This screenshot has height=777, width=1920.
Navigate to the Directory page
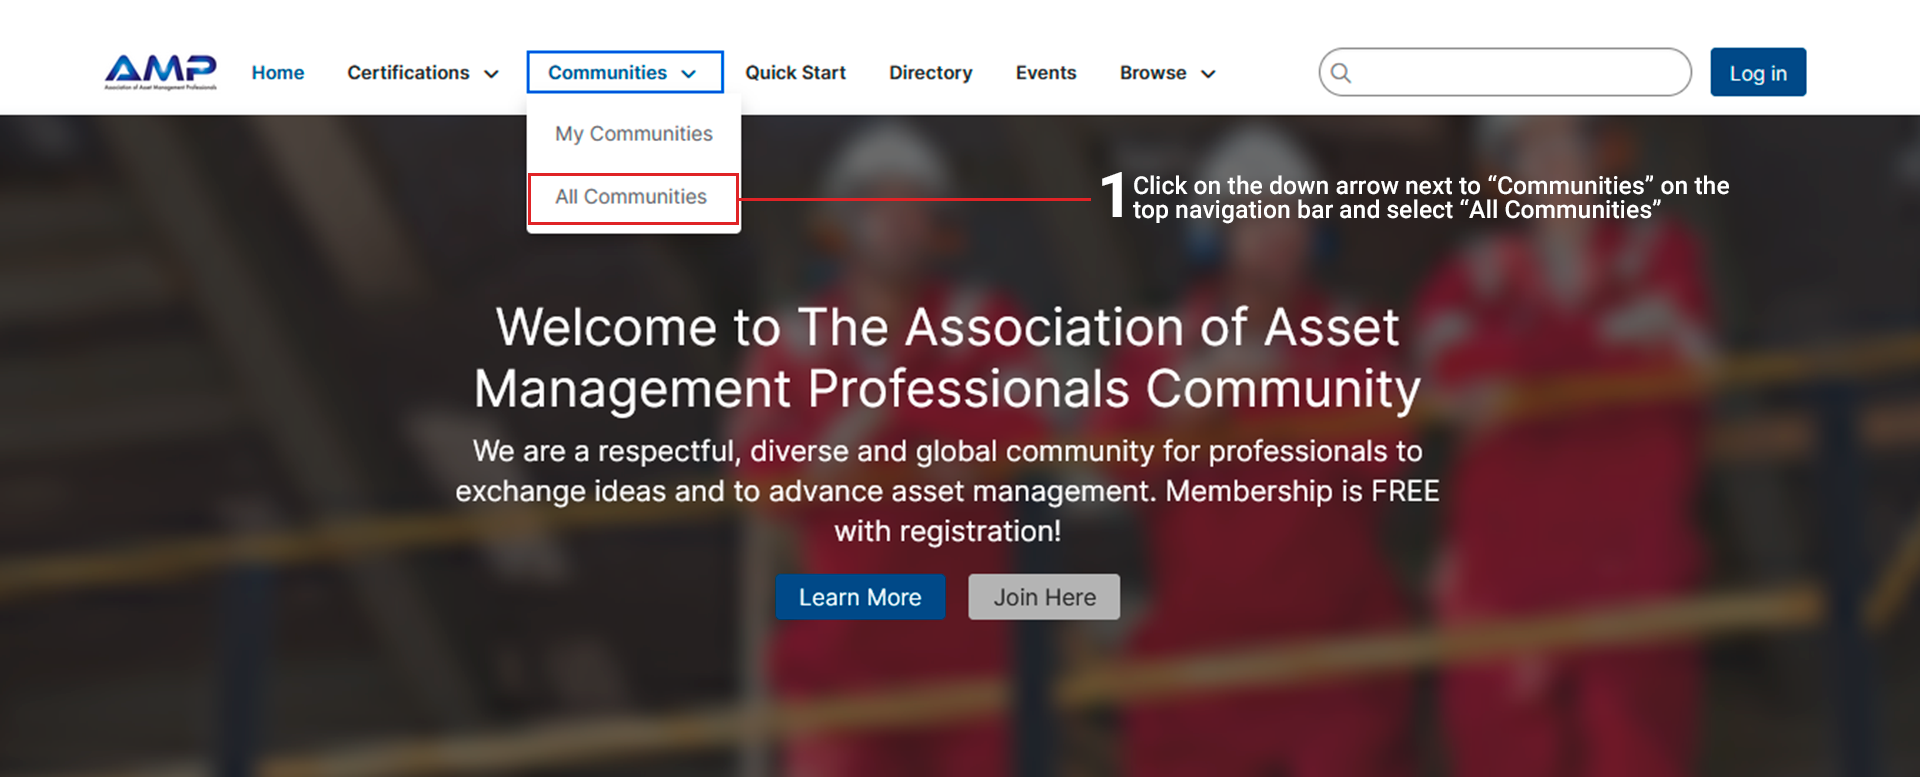(930, 73)
